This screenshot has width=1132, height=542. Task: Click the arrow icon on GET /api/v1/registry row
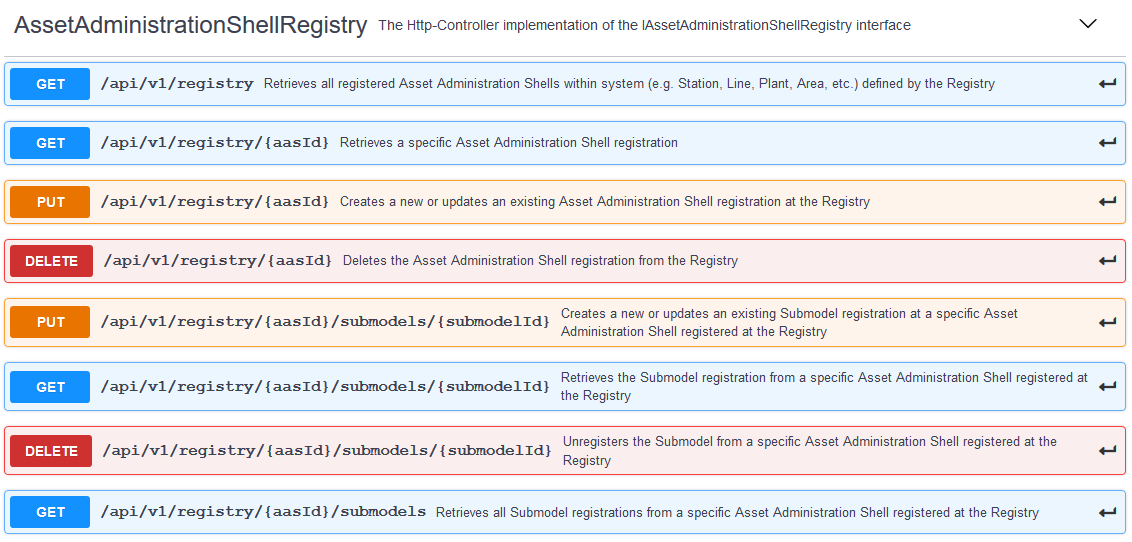(1107, 84)
